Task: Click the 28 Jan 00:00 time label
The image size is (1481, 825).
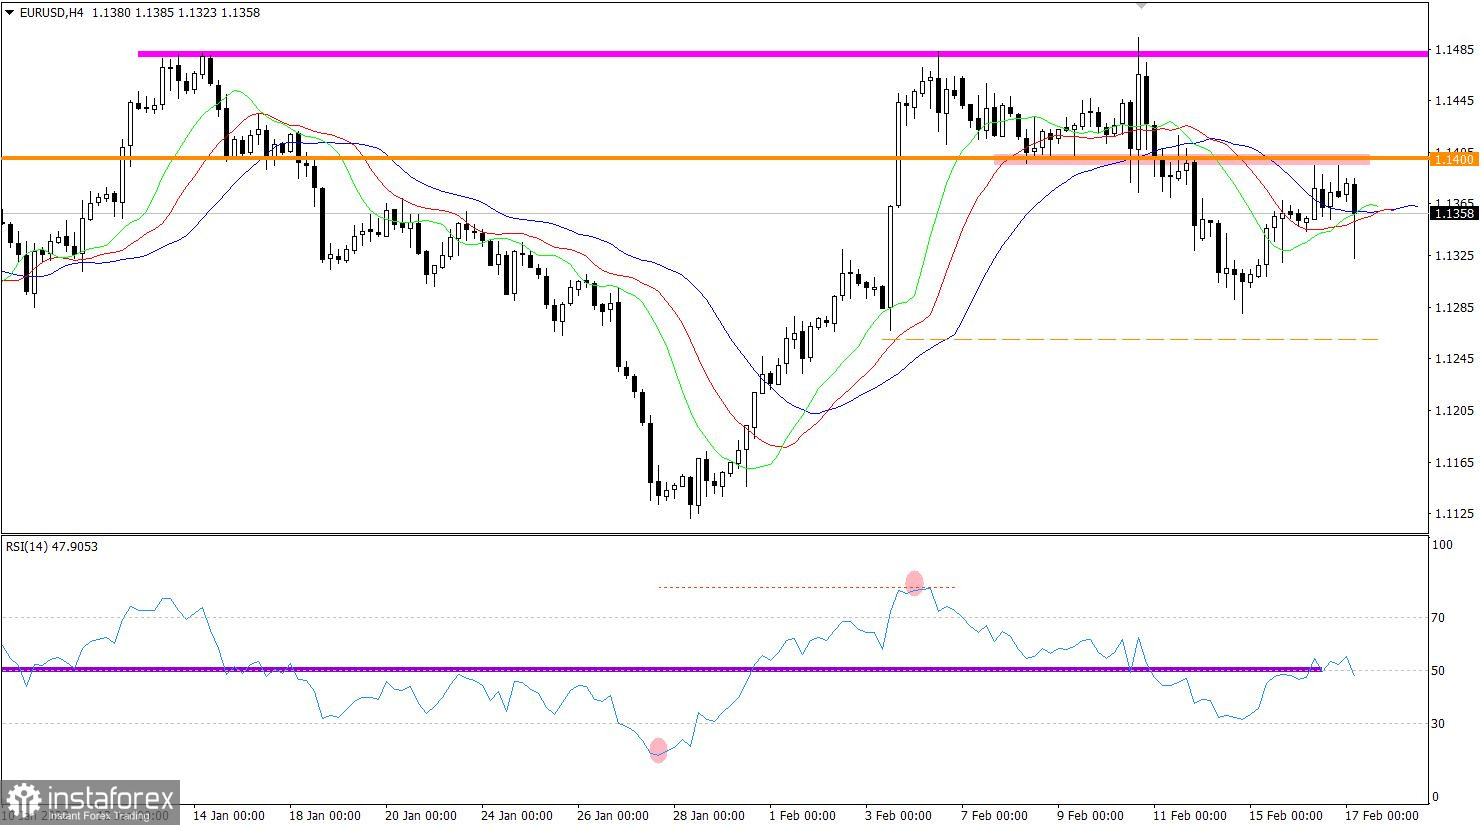Action: [x=709, y=815]
